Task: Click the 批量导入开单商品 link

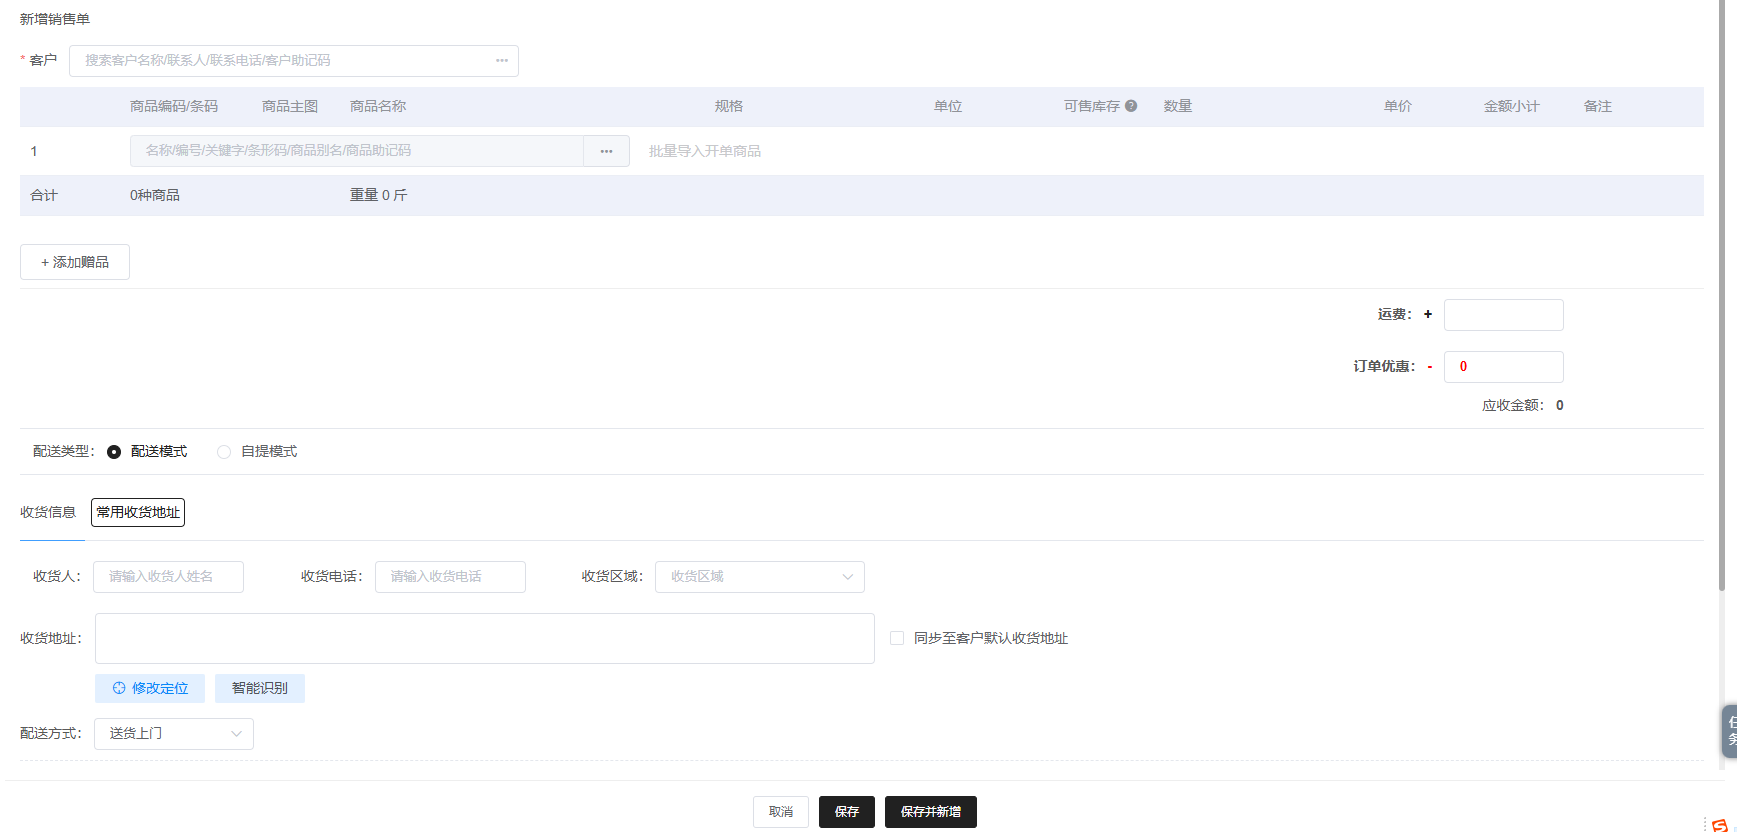Action: (704, 151)
